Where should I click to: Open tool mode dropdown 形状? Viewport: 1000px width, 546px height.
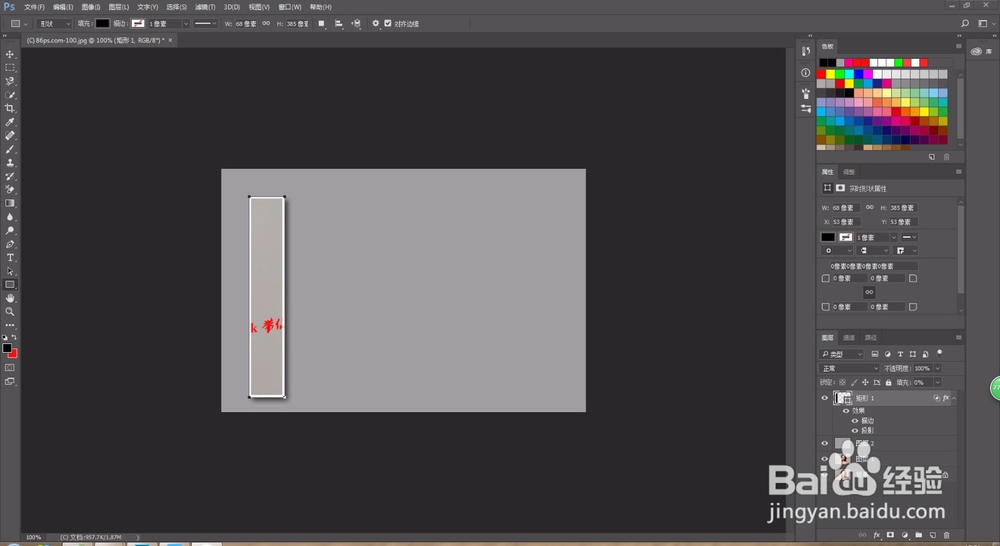[54, 24]
